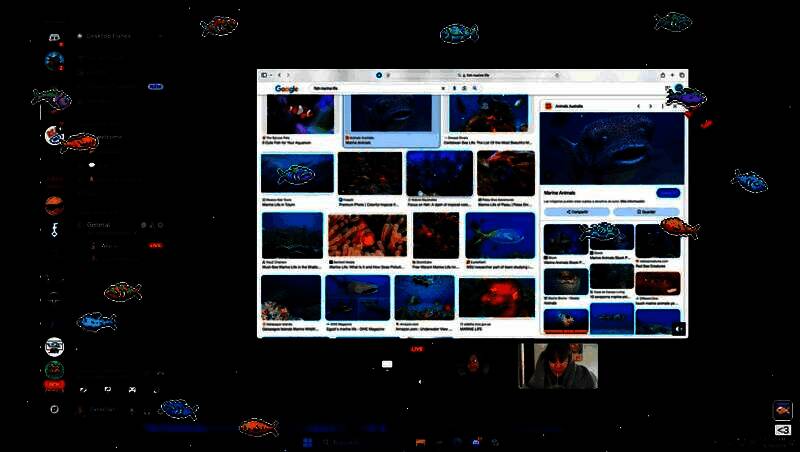Click the share icon below the fish button

point(783,430)
